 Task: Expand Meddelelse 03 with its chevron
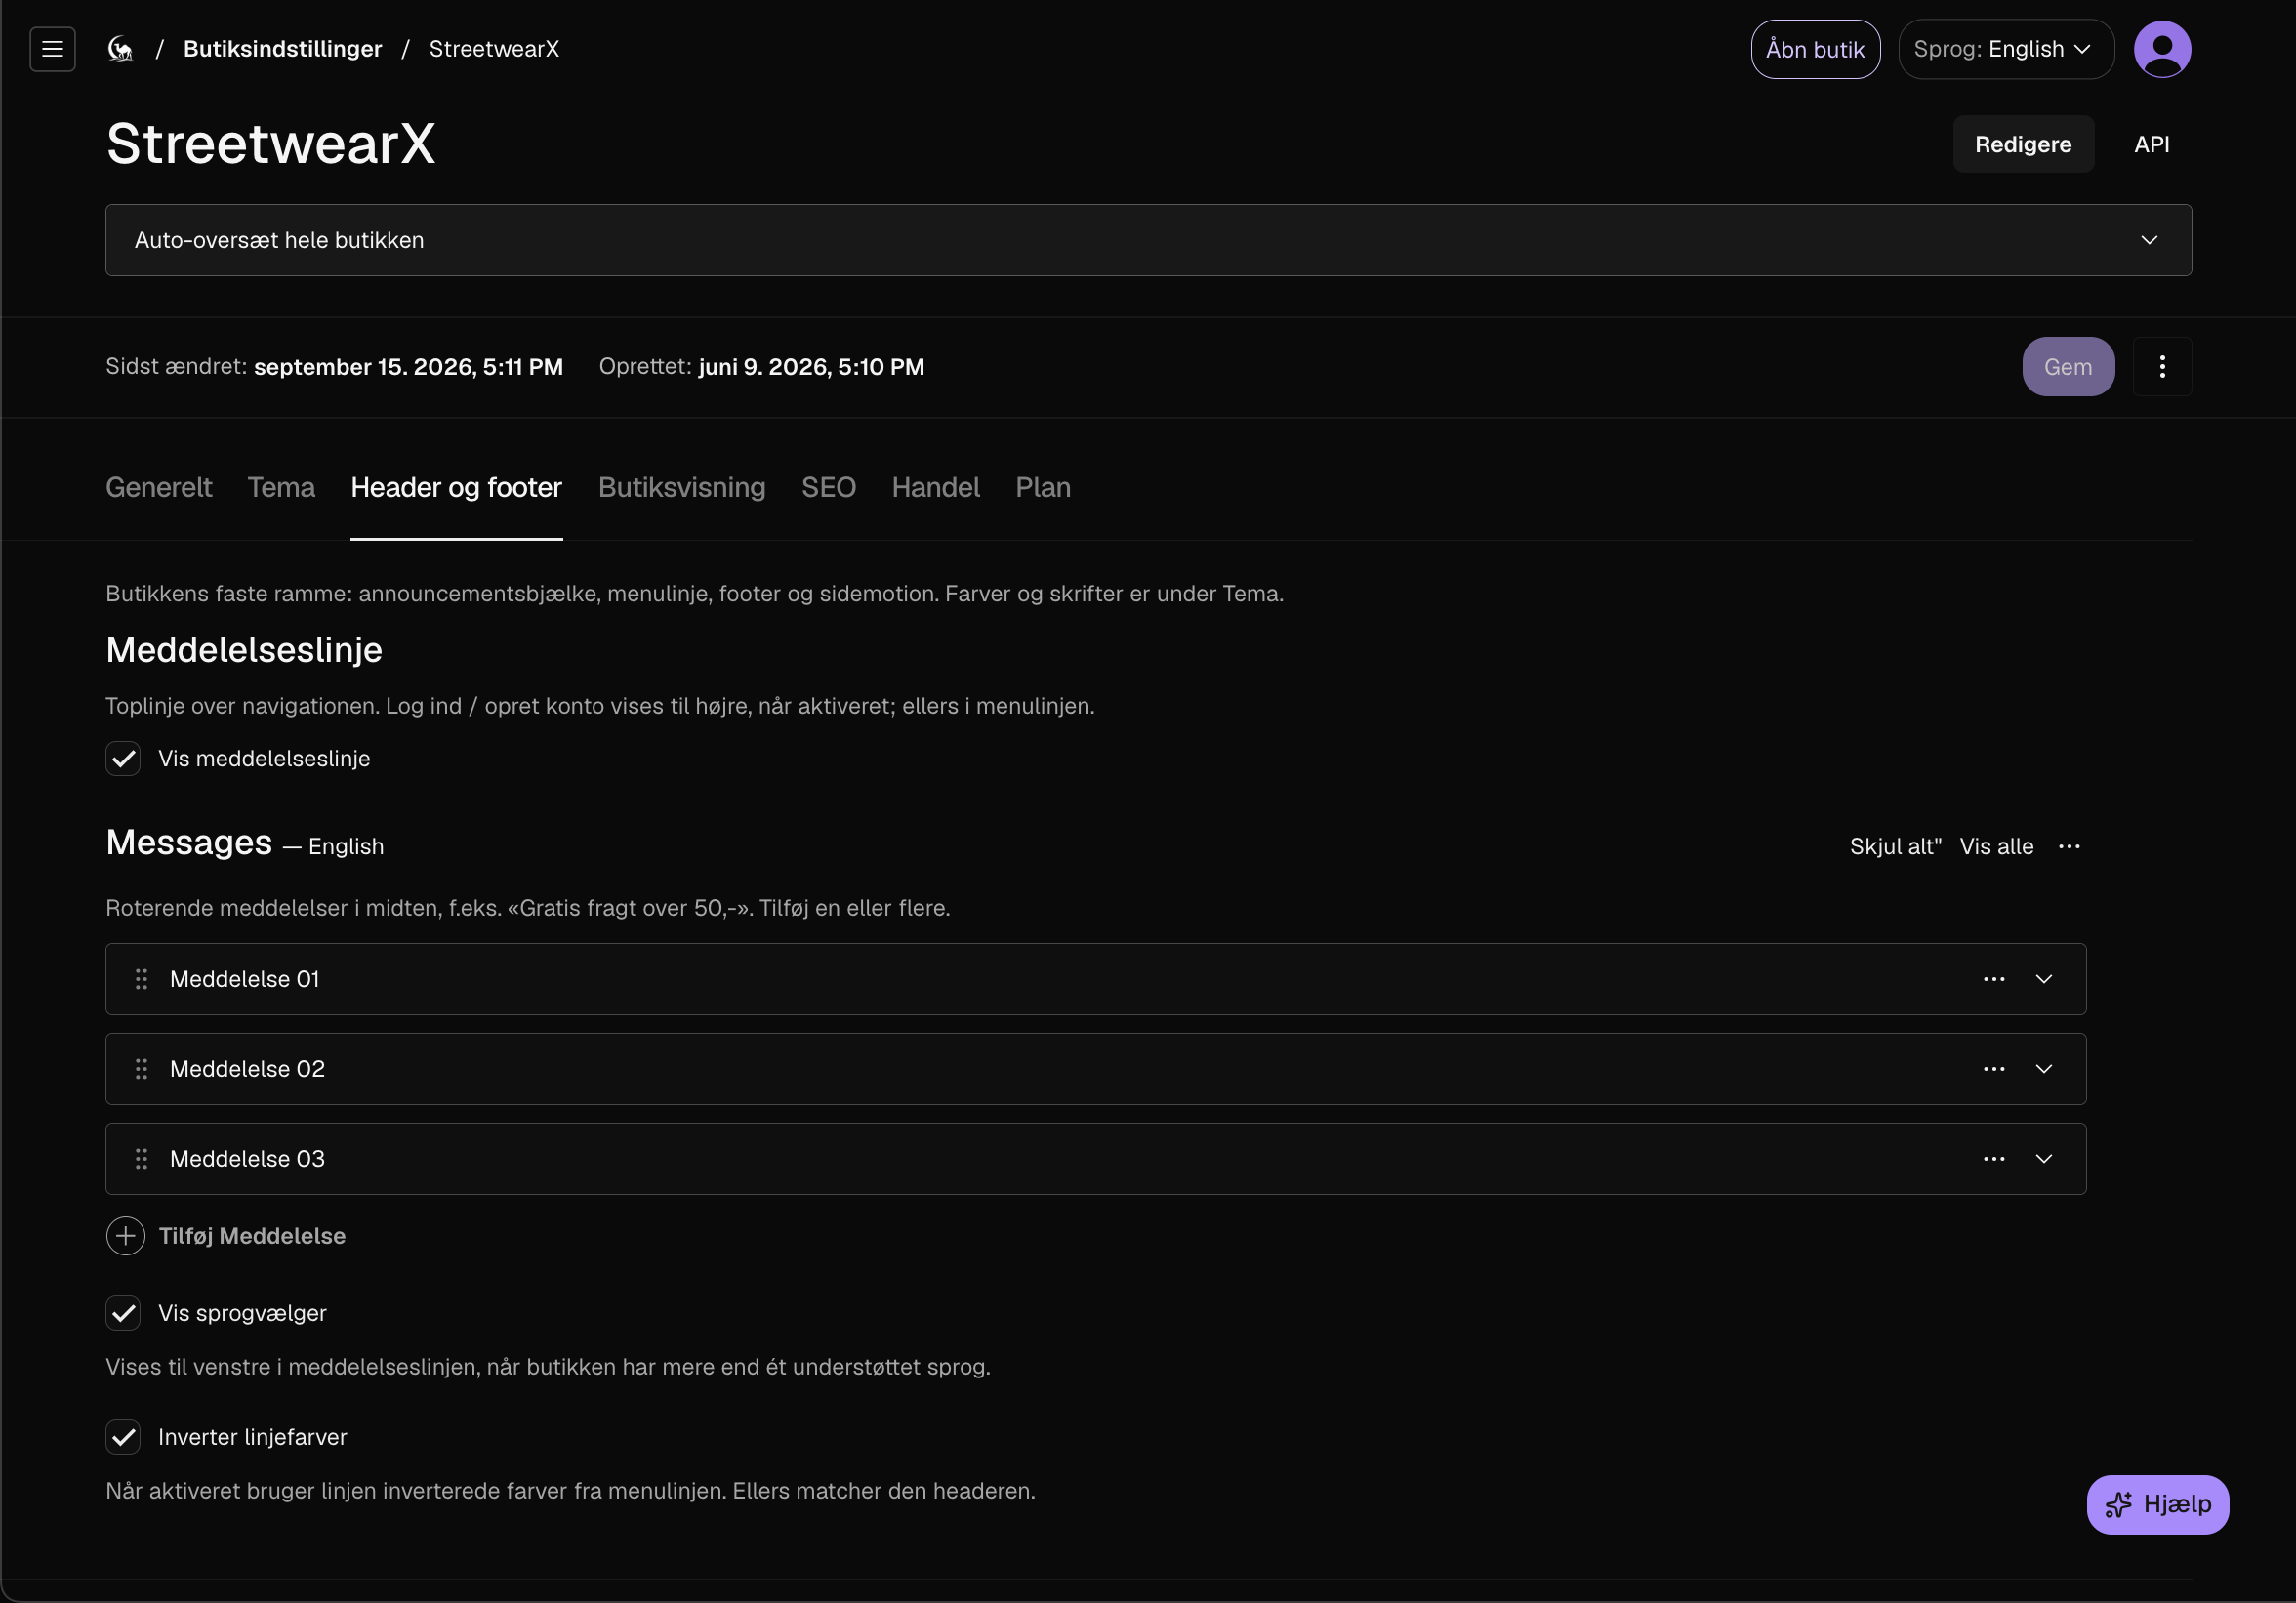[2044, 1159]
